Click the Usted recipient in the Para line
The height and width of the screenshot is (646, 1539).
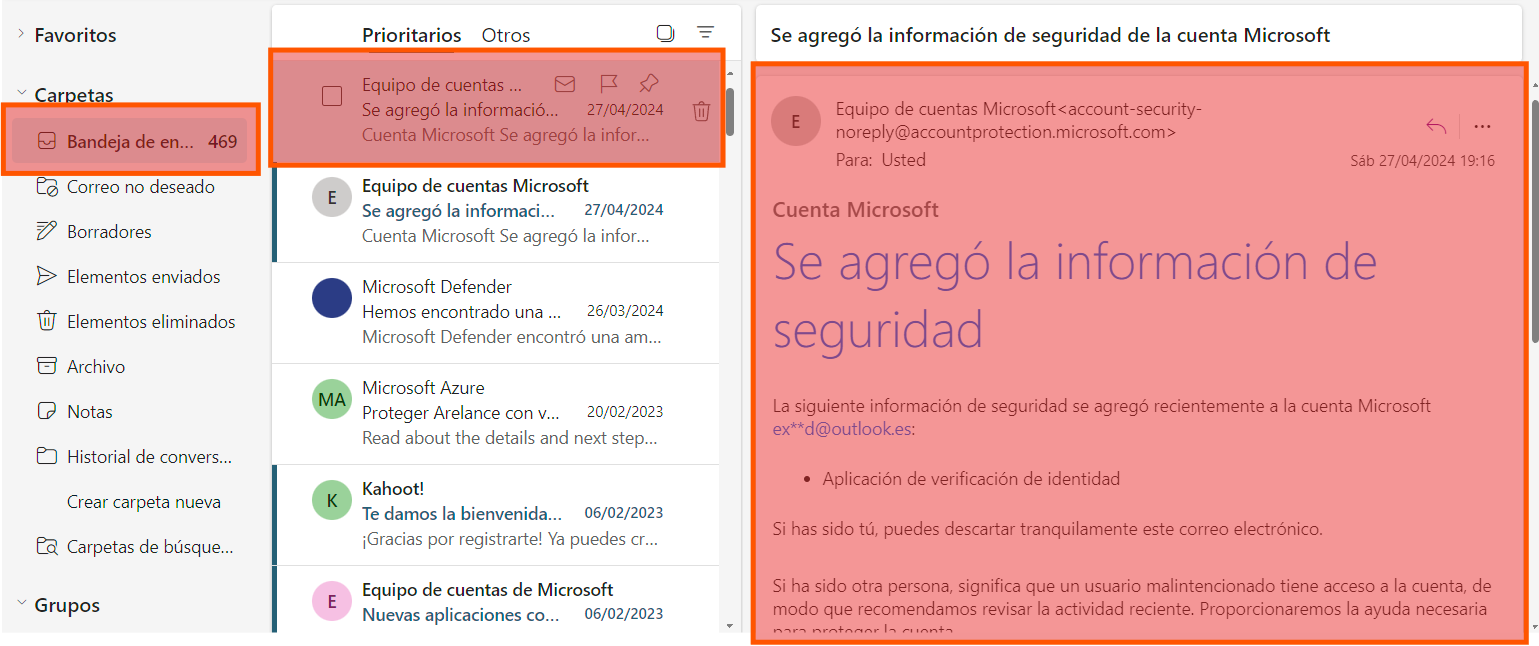(x=904, y=160)
